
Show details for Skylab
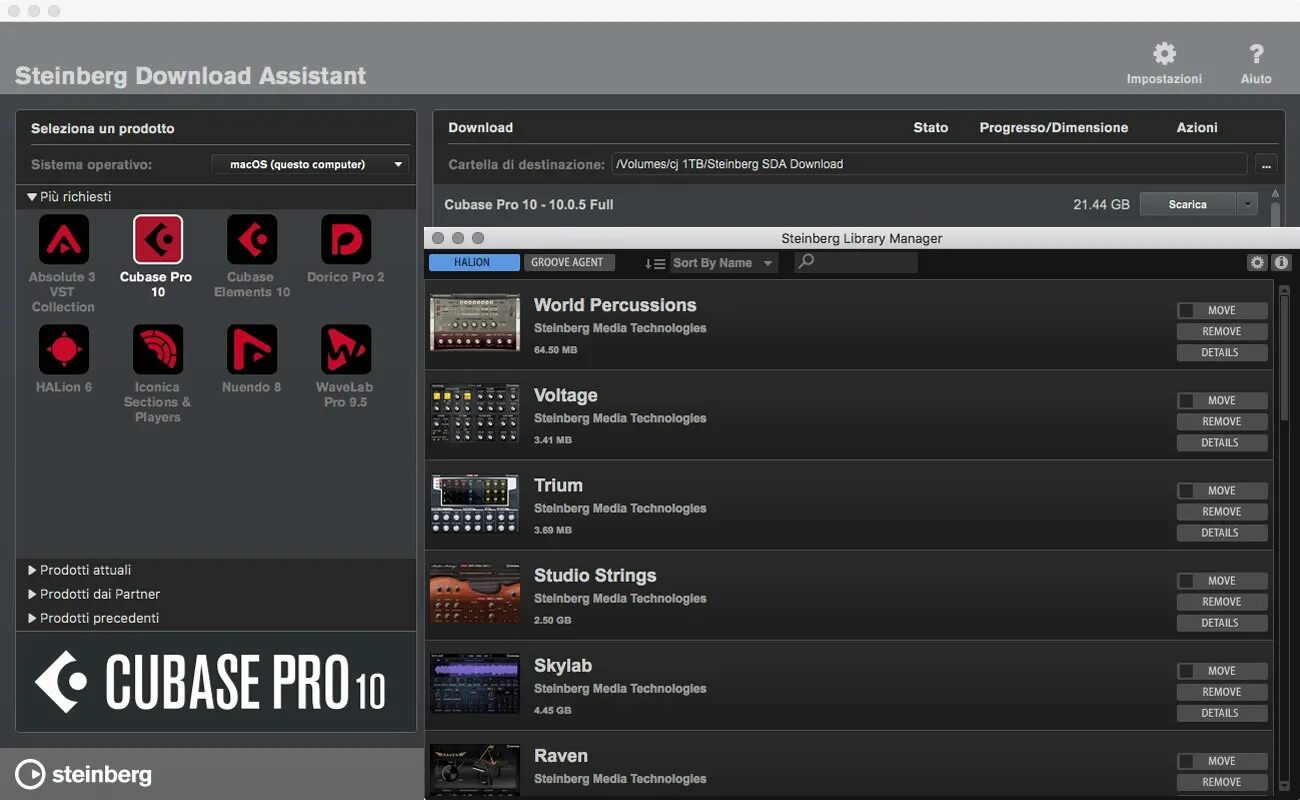(x=1222, y=712)
